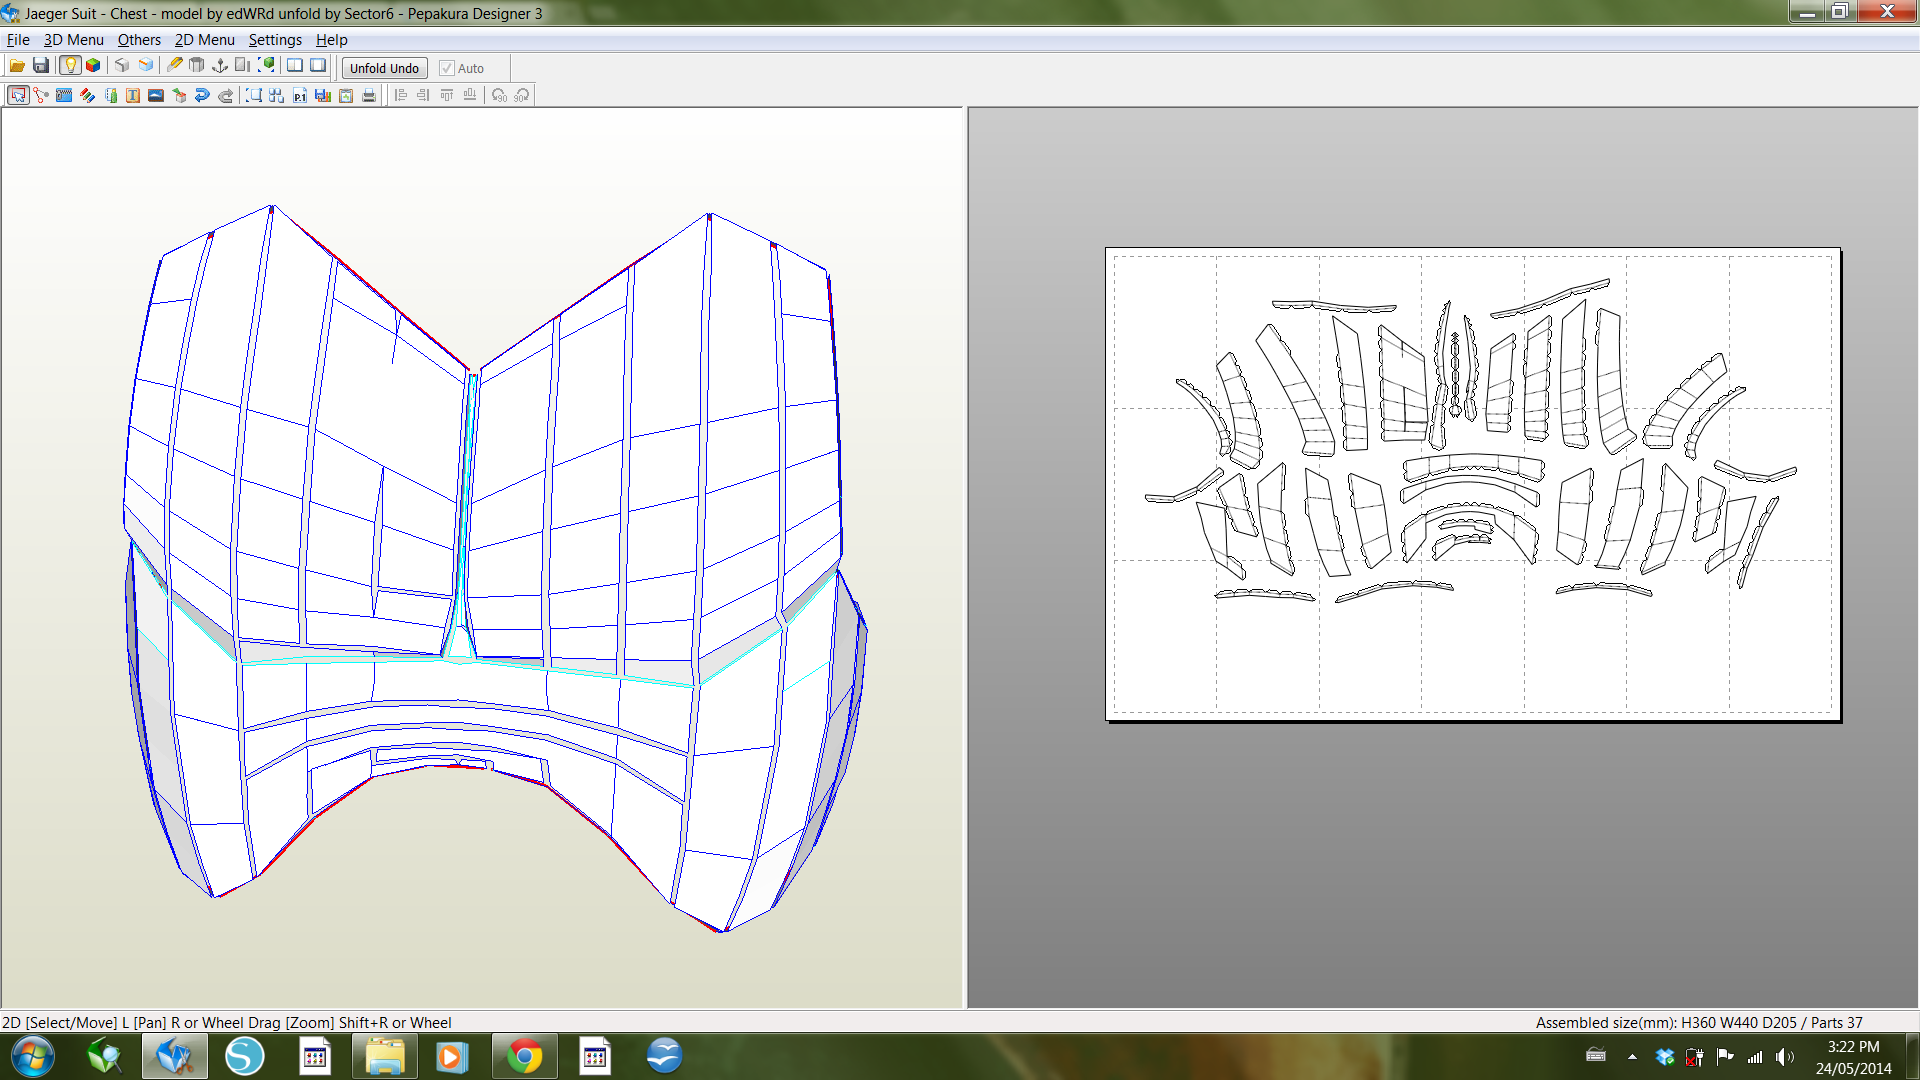Click the gray box open-fold-lines icon
Viewport: 1920px width, 1080px height.
[x=122, y=66]
